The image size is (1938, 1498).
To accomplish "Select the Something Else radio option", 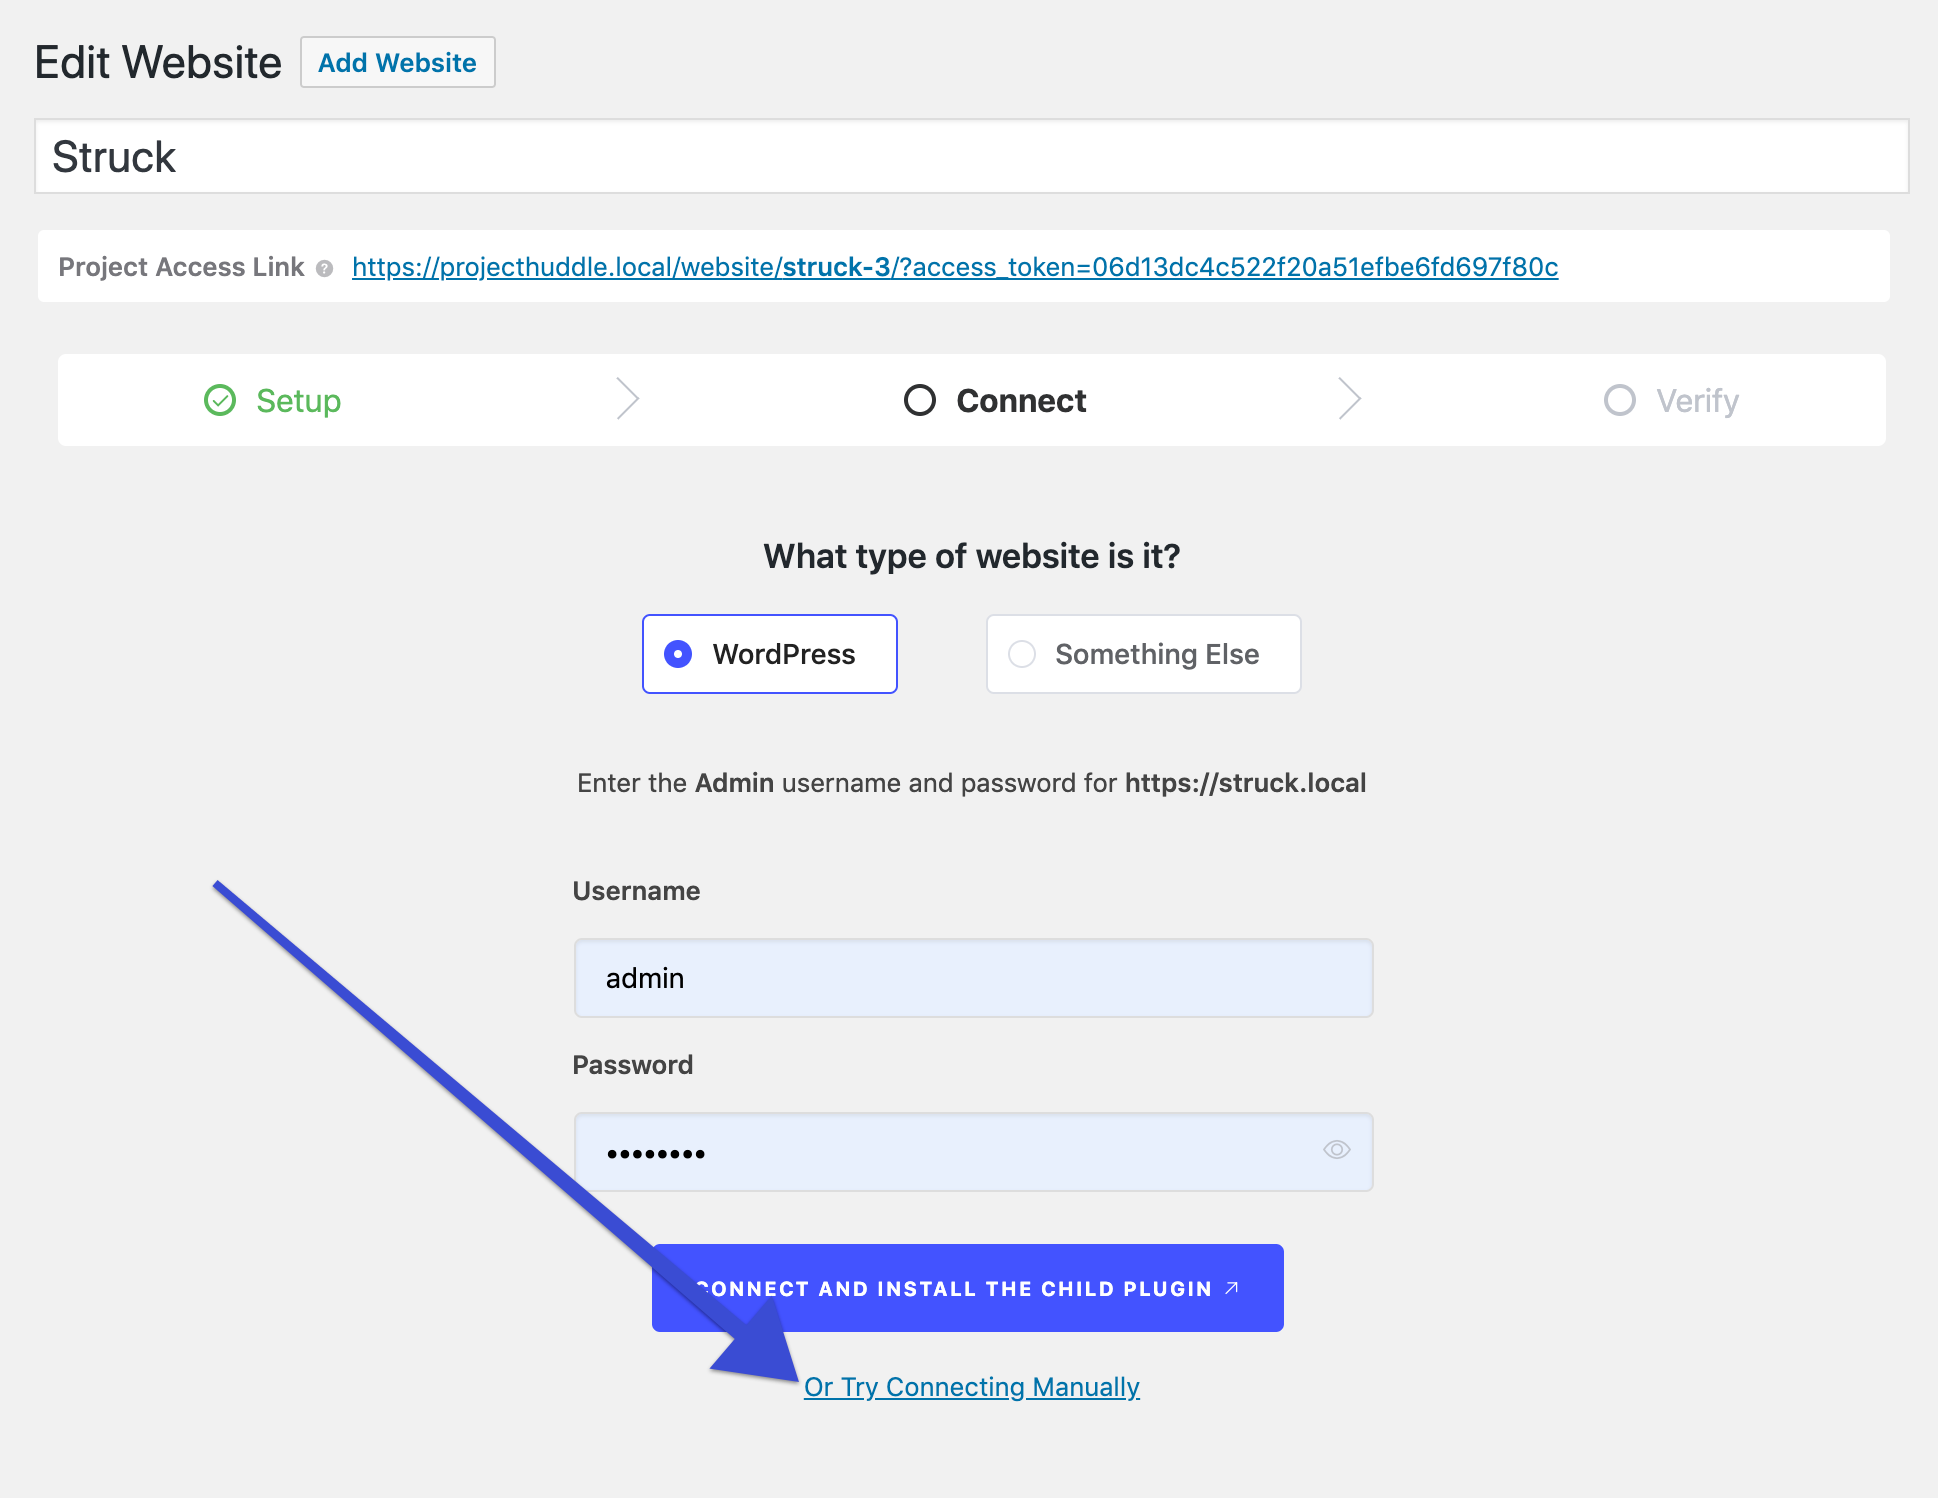I will pos(1022,654).
